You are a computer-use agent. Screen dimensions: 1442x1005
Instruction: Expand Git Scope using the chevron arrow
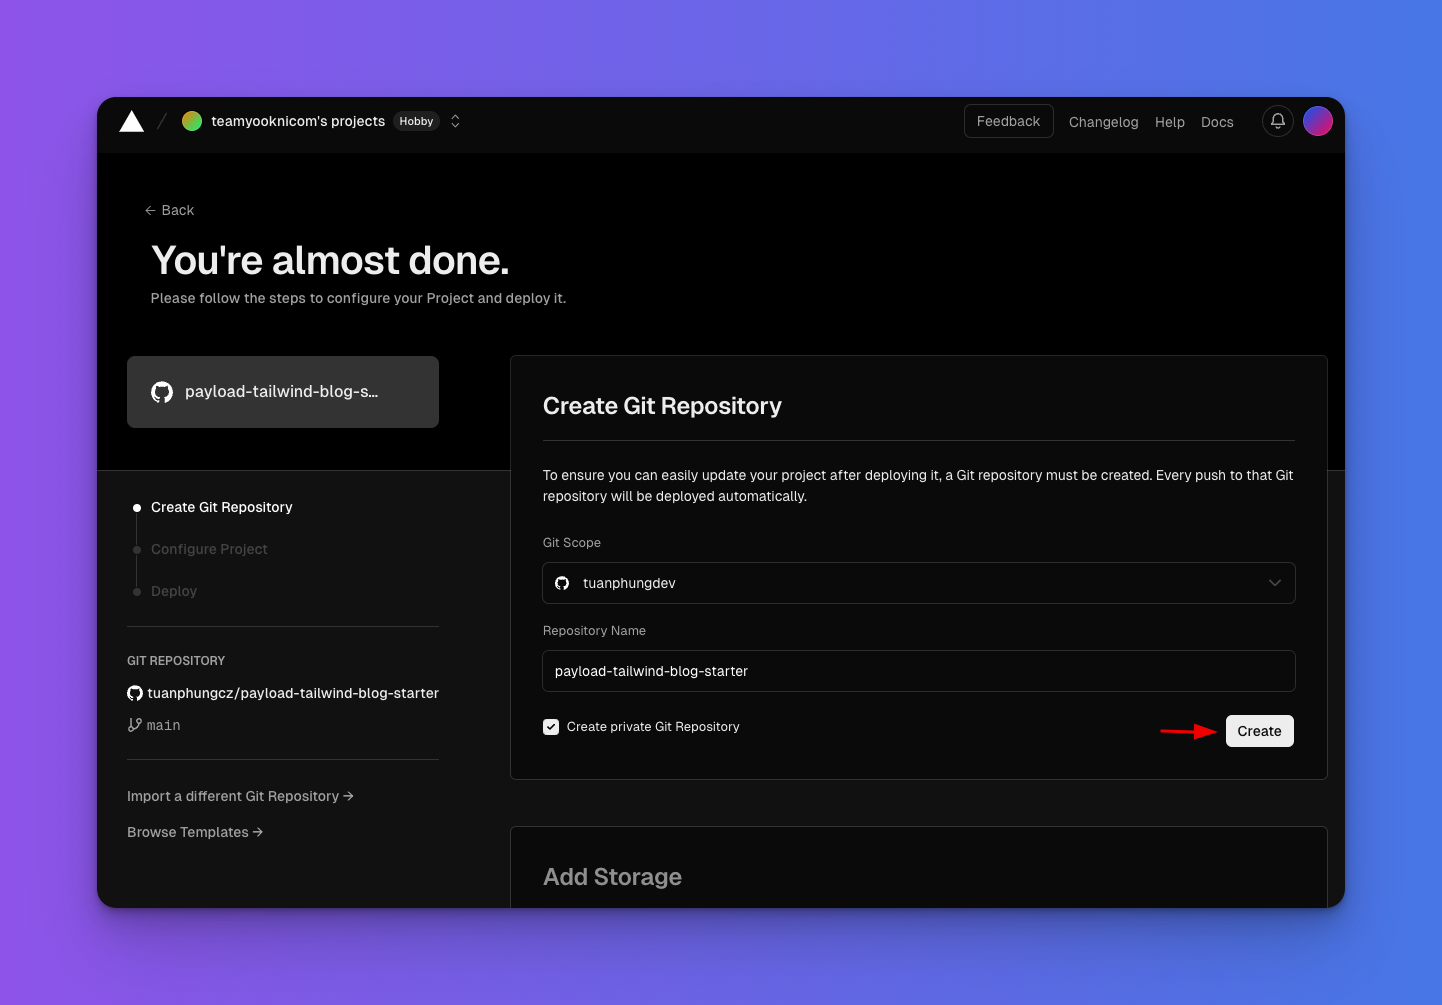click(x=1275, y=583)
